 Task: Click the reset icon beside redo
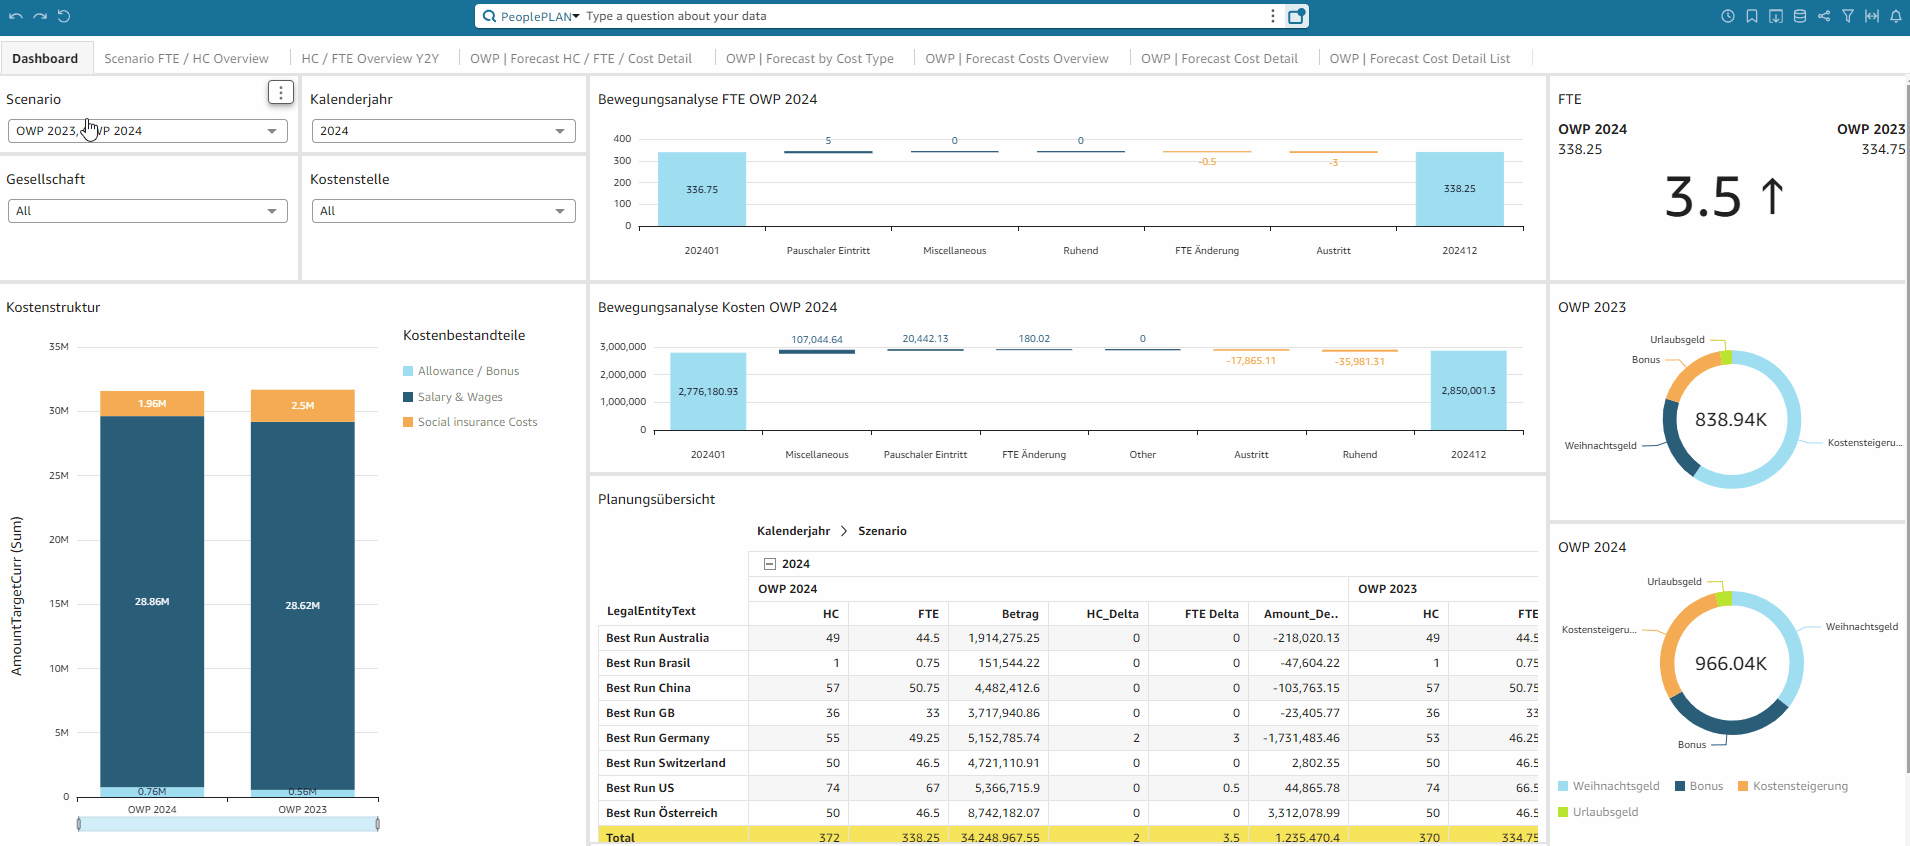coord(64,16)
